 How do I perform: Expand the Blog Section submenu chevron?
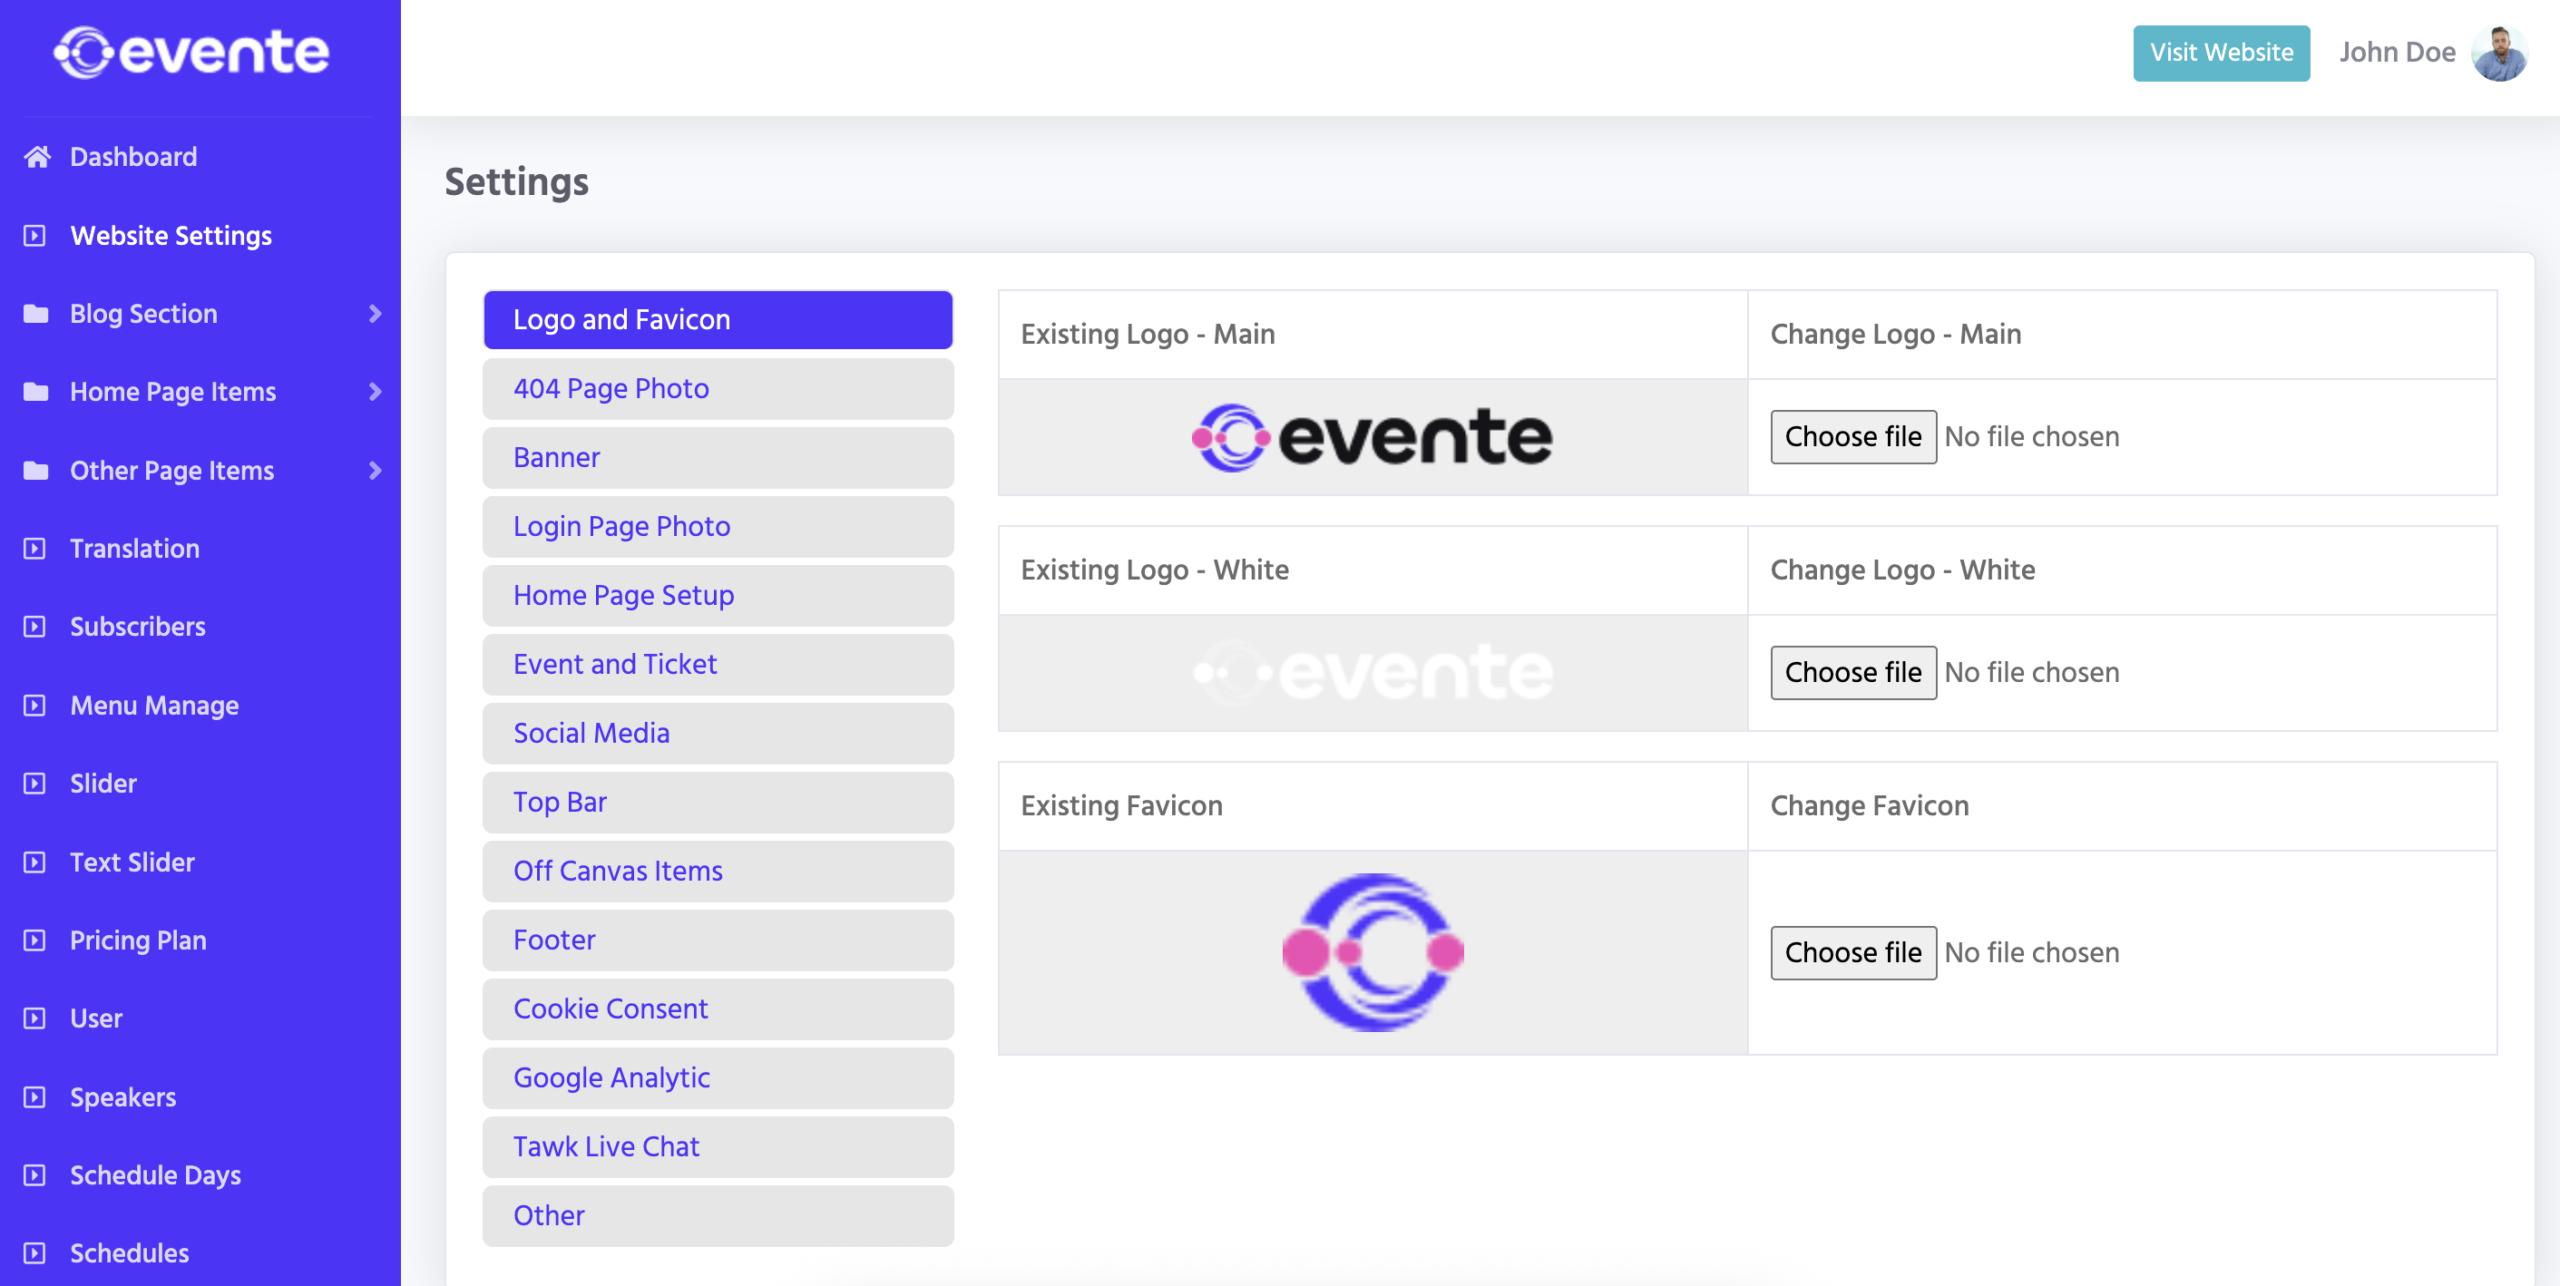point(375,314)
